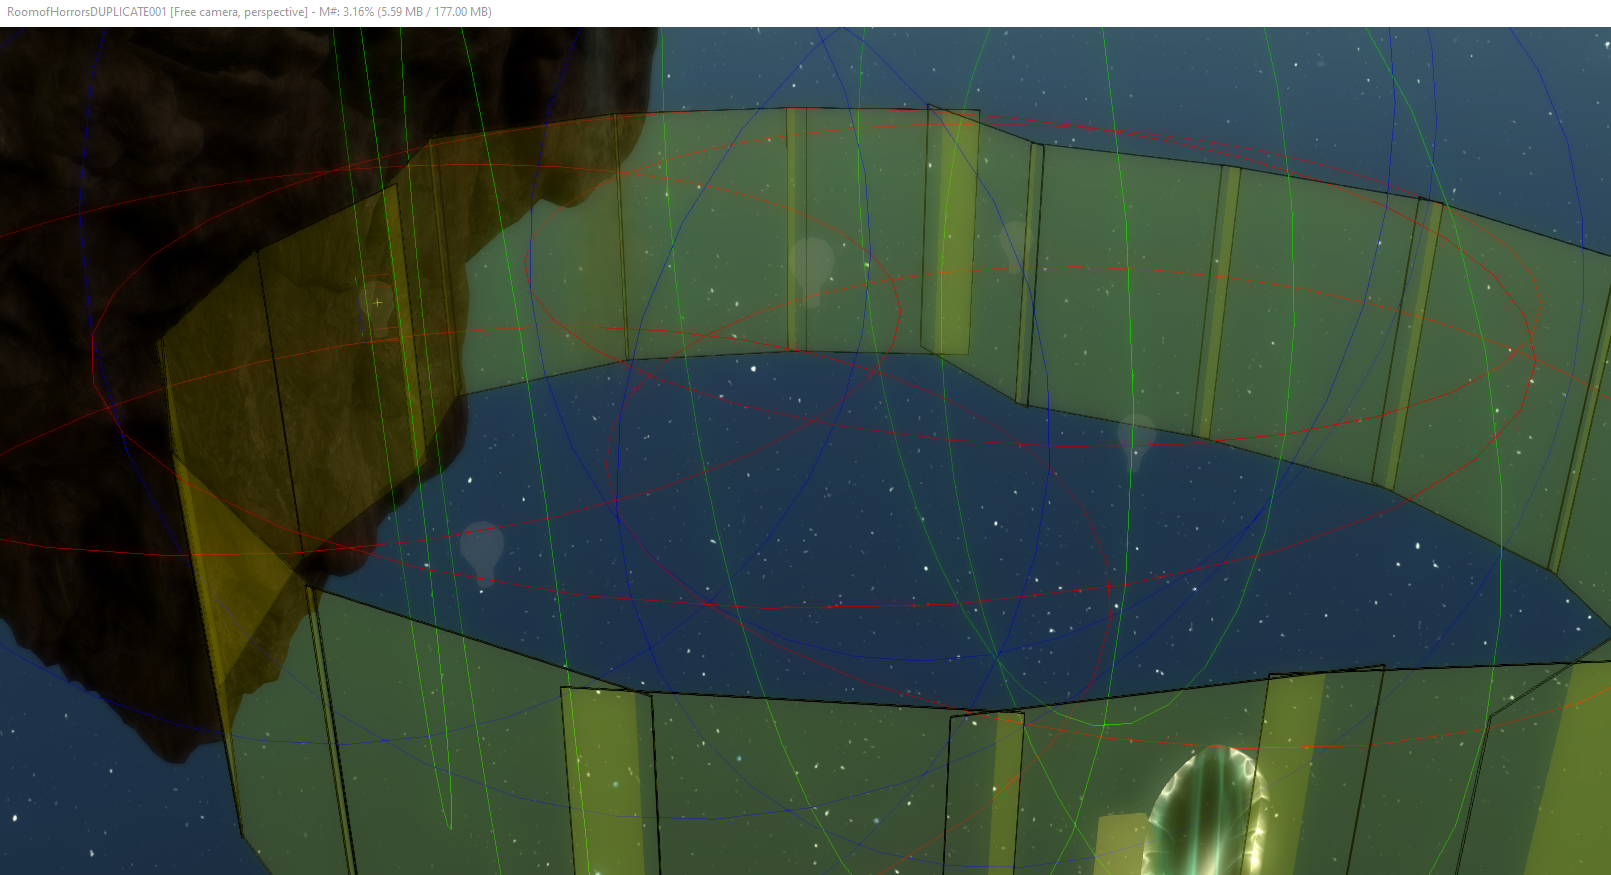
Task: Pick light bulb marker just left of bright yellow pillar
Action: pos(811,270)
